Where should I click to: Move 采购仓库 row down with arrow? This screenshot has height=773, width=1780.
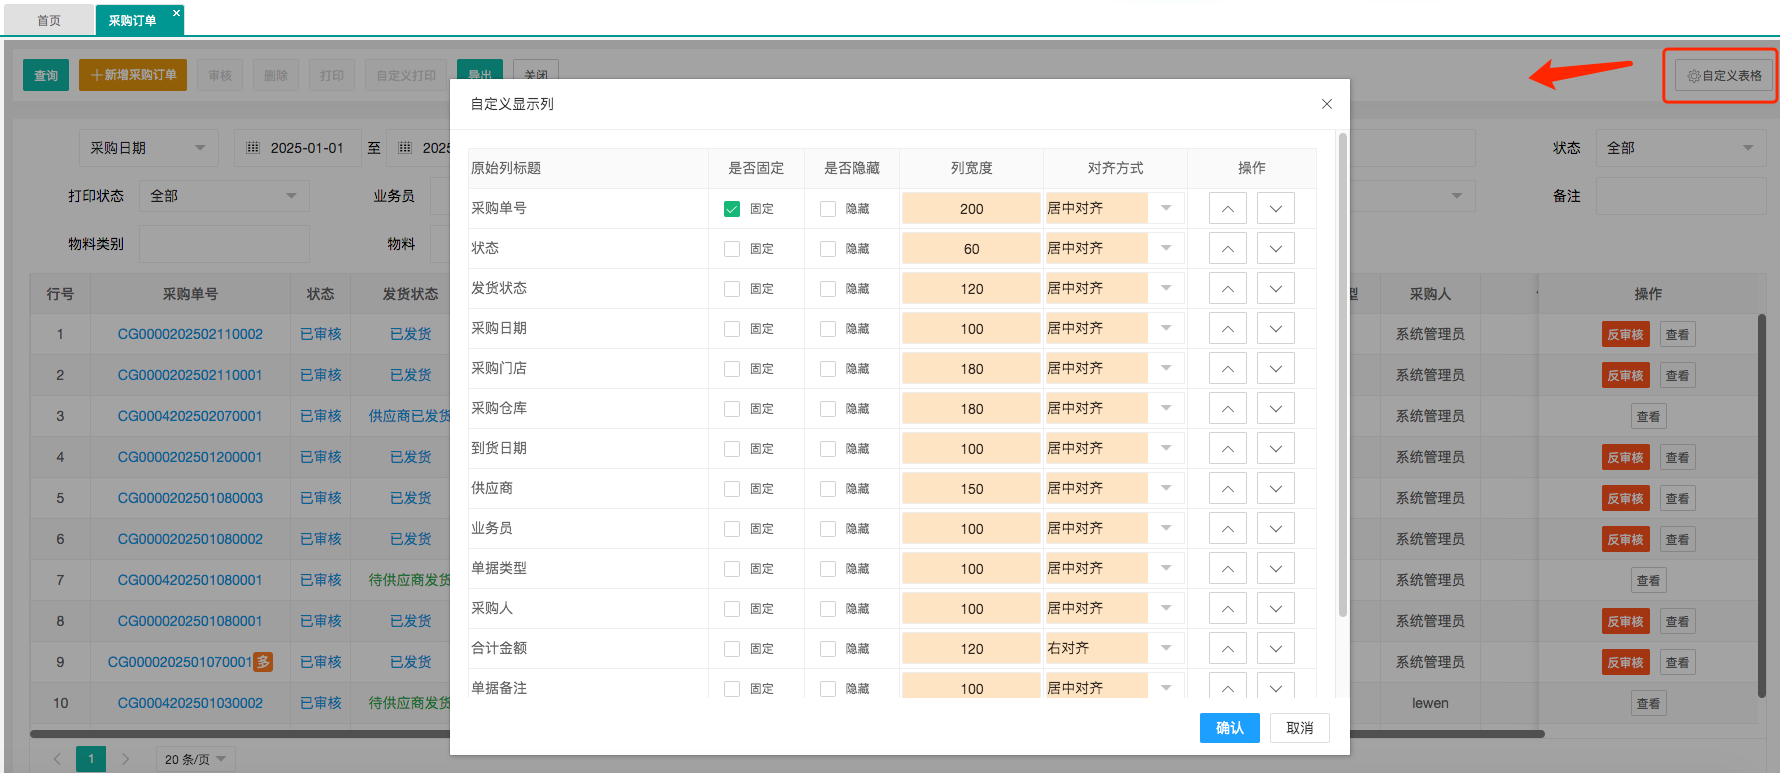point(1275,409)
